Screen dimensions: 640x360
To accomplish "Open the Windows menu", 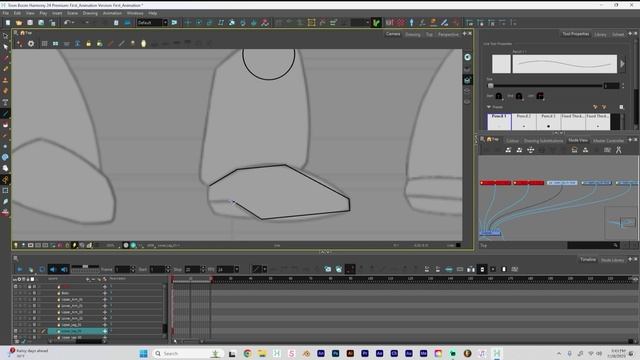I will click(135, 13).
